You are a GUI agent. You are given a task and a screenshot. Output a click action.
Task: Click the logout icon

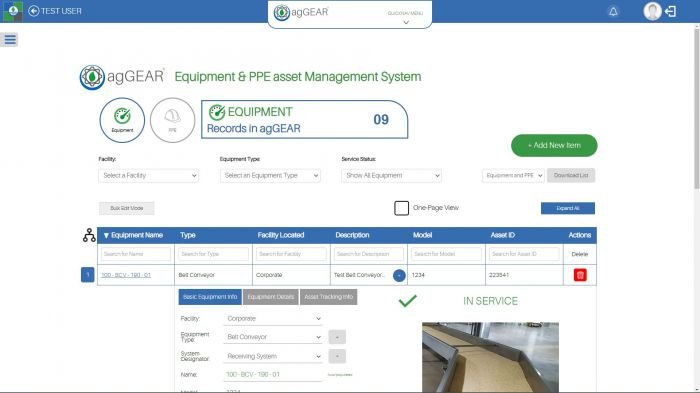click(671, 12)
